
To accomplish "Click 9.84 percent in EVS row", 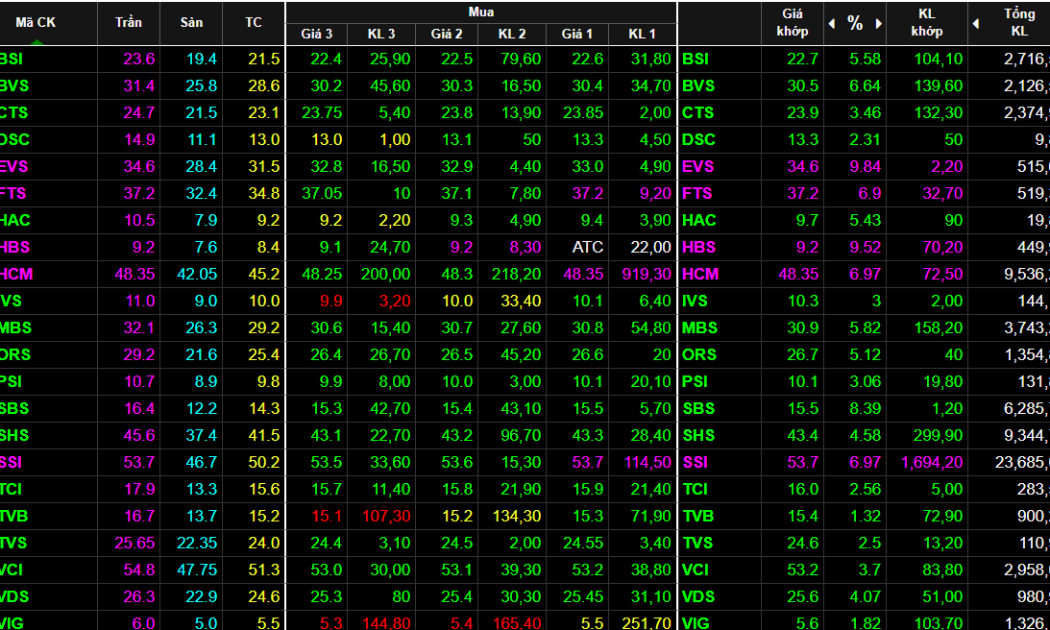I will (865, 166).
